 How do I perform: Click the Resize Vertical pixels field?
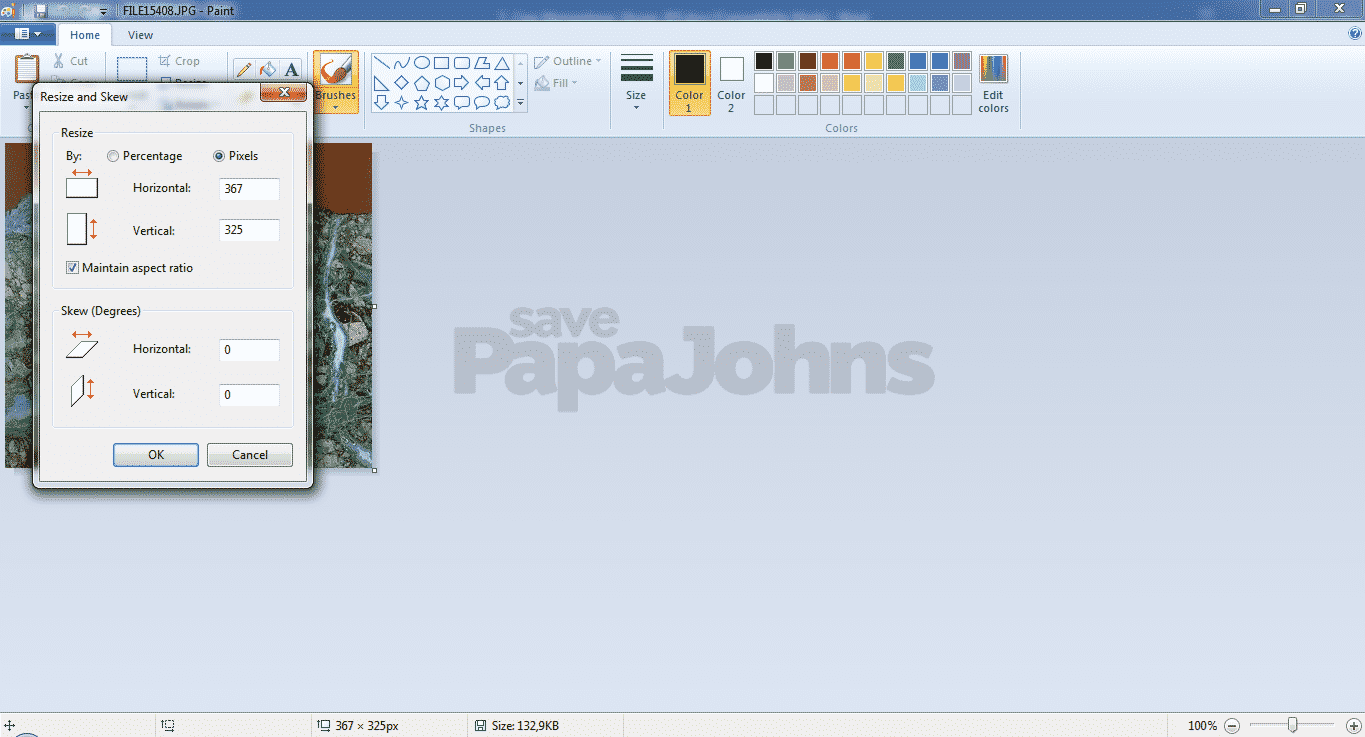[249, 230]
